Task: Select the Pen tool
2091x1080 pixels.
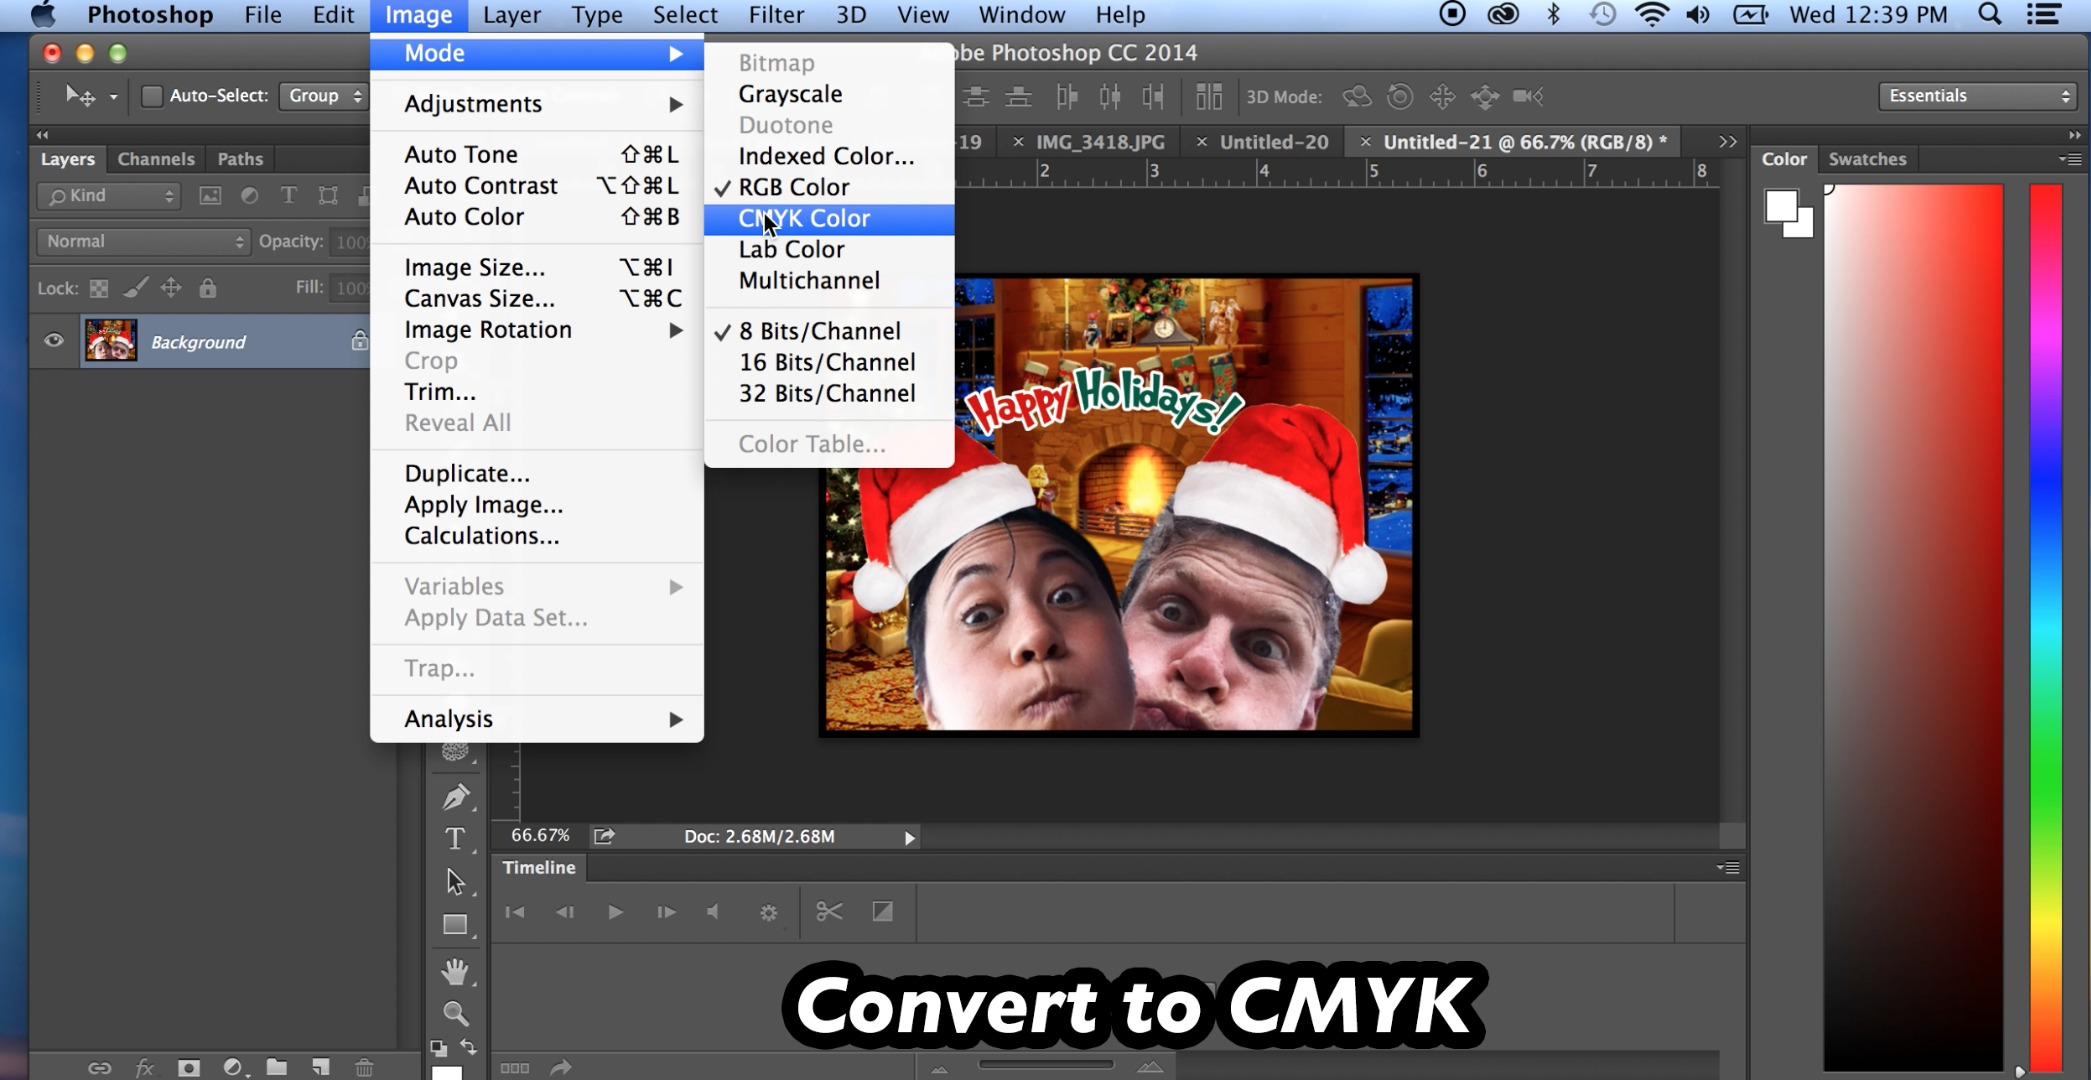Action: pos(456,797)
